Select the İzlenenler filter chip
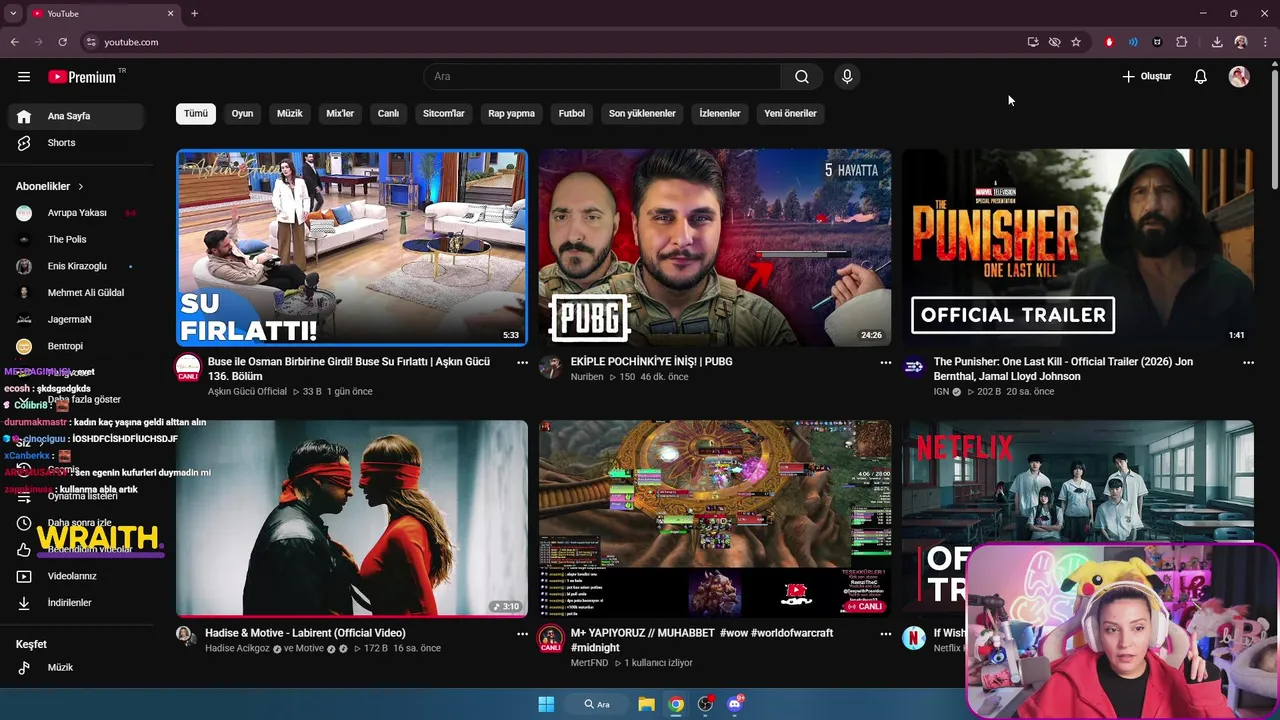 pos(720,114)
